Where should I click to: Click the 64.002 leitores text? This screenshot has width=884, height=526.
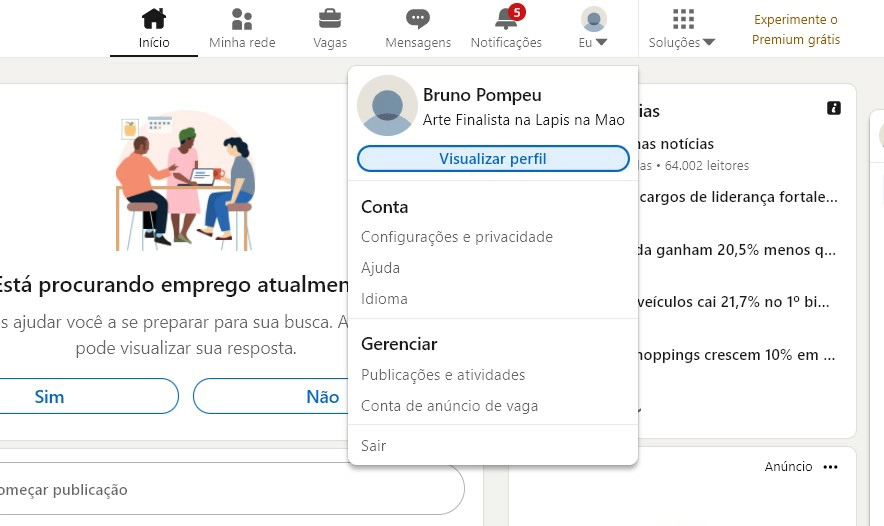coord(707,166)
